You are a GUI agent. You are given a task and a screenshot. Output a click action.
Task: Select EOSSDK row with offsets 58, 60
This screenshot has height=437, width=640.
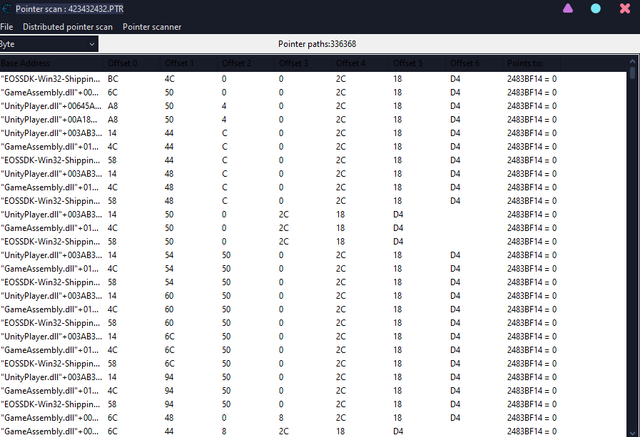click(313, 323)
